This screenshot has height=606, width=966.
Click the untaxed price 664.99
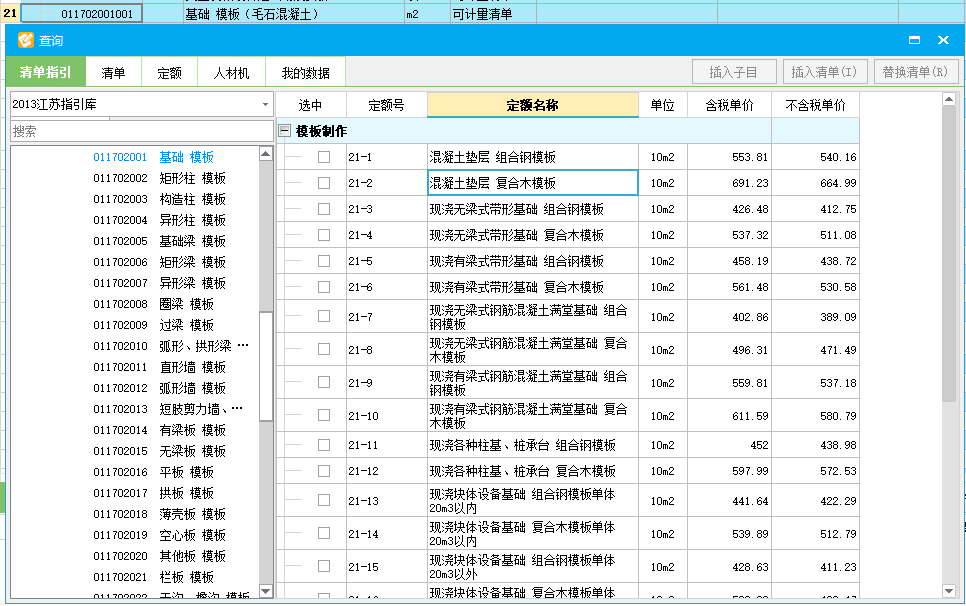click(838, 183)
